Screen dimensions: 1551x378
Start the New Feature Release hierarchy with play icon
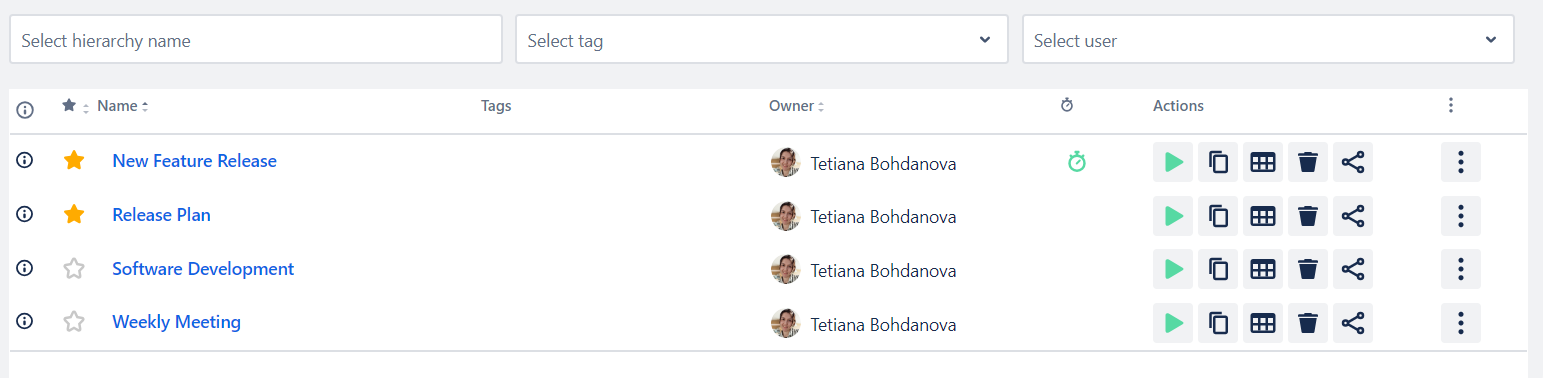tap(1173, 162)
